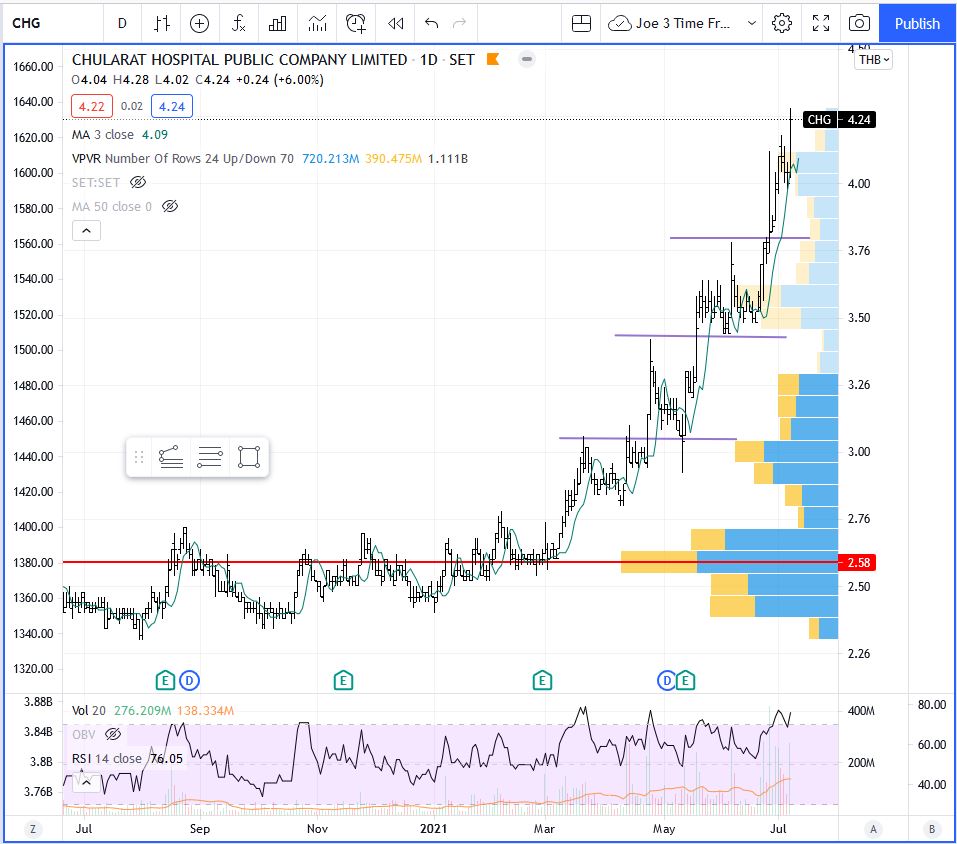Select the purple horizontal line near 3.44
Image resolution: width=957 pixels, height=844 pixels.
701,336
